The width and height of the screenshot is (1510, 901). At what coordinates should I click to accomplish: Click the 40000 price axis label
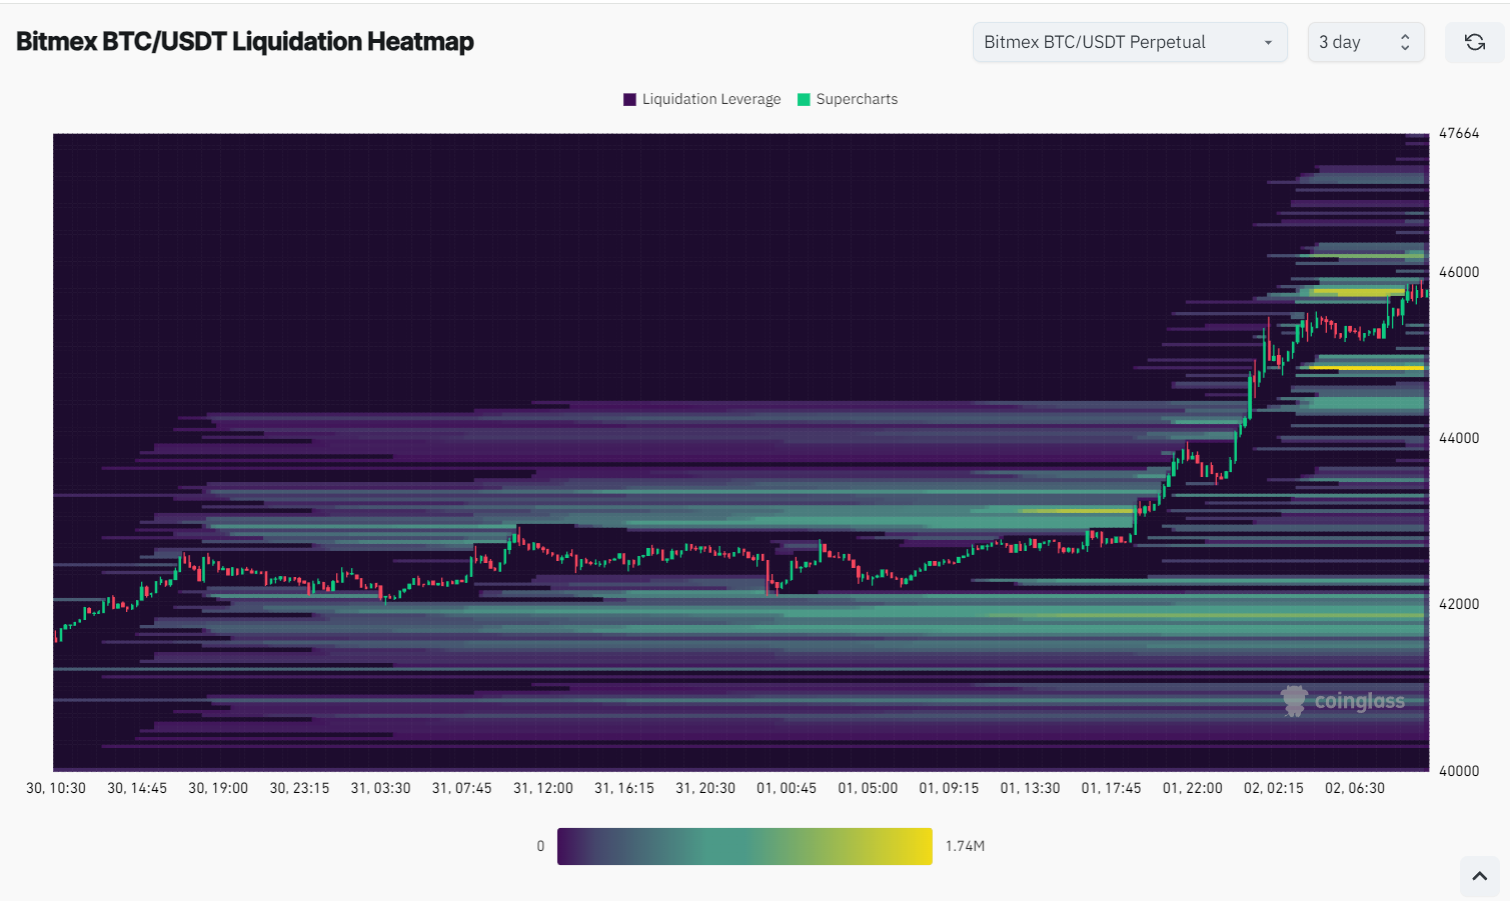point(1459,771)
